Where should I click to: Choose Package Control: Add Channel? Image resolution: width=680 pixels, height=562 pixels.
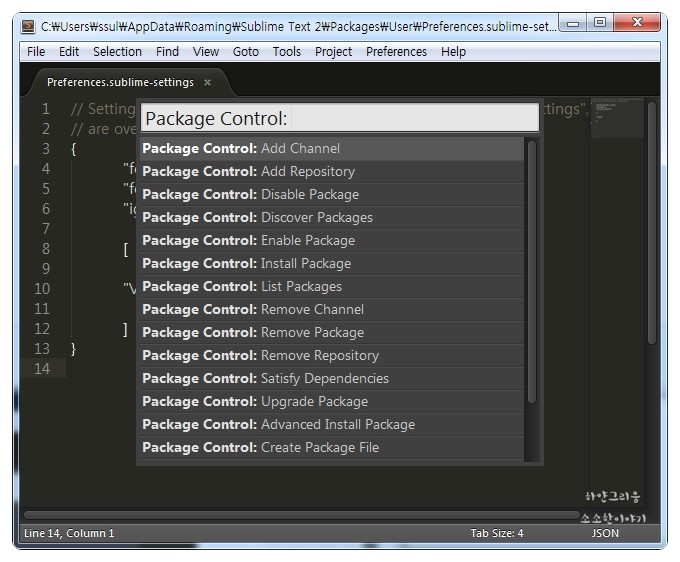[332, 149]
